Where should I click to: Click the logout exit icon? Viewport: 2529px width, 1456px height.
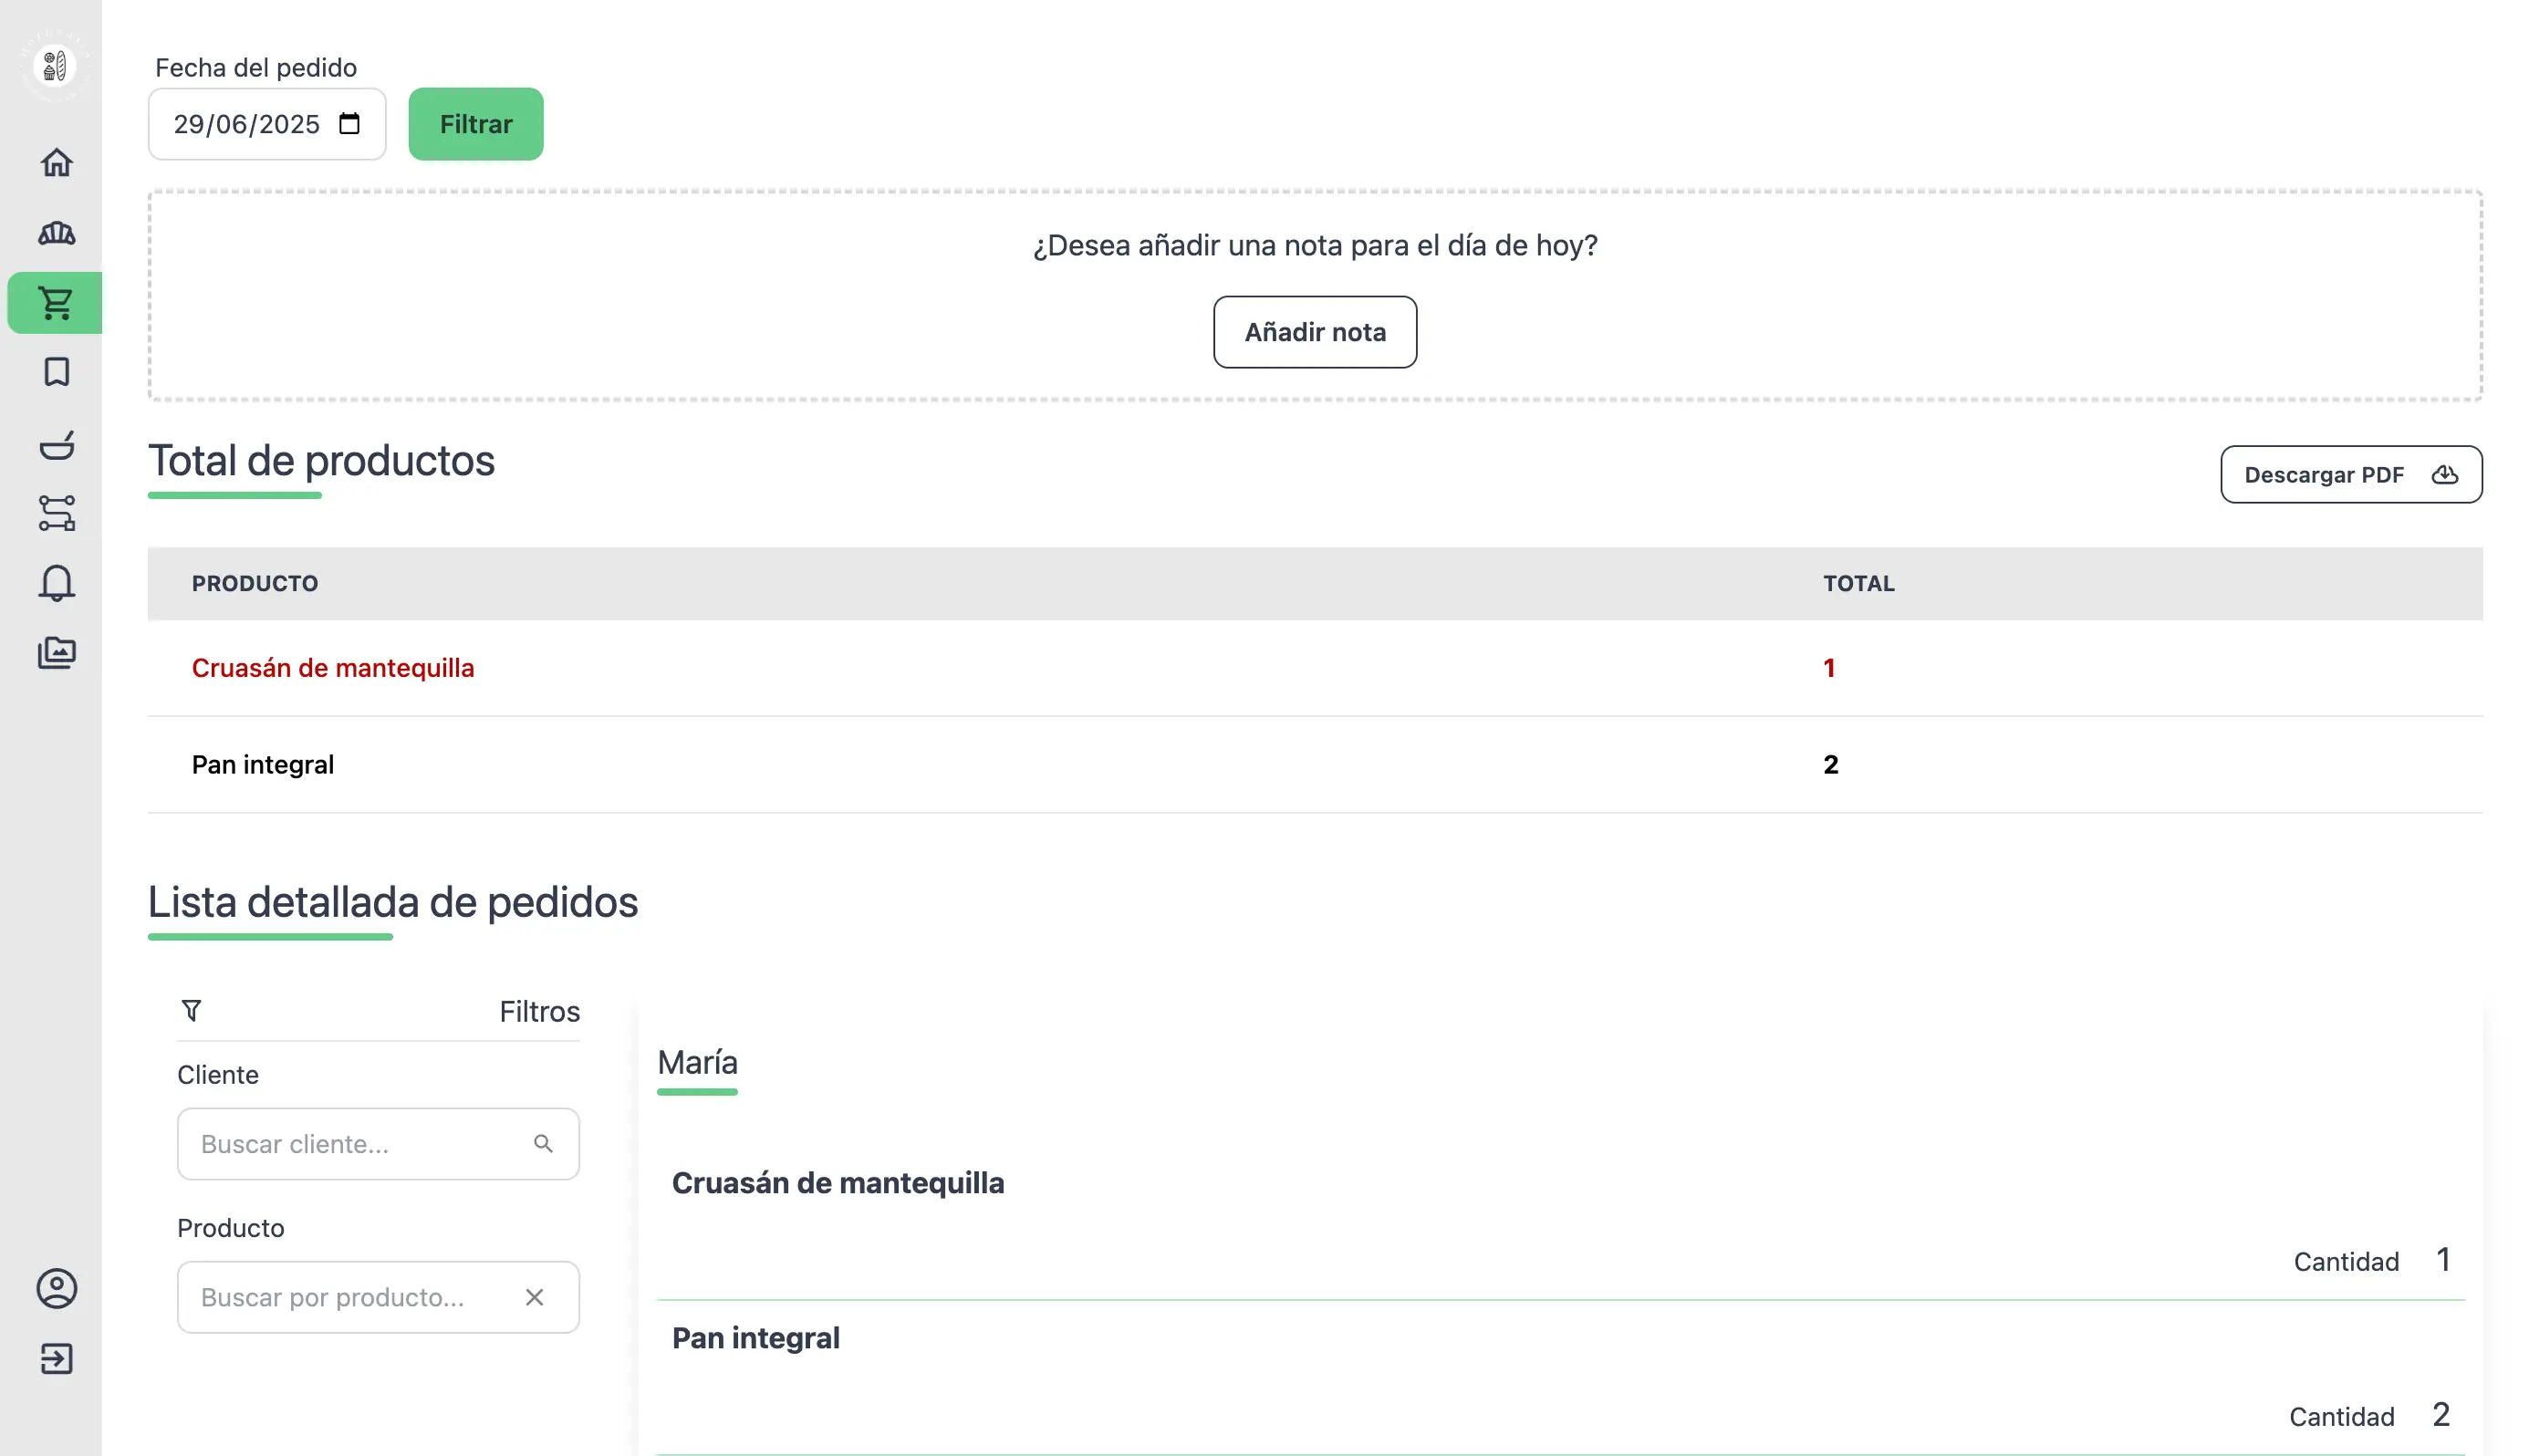(56, 1358)
